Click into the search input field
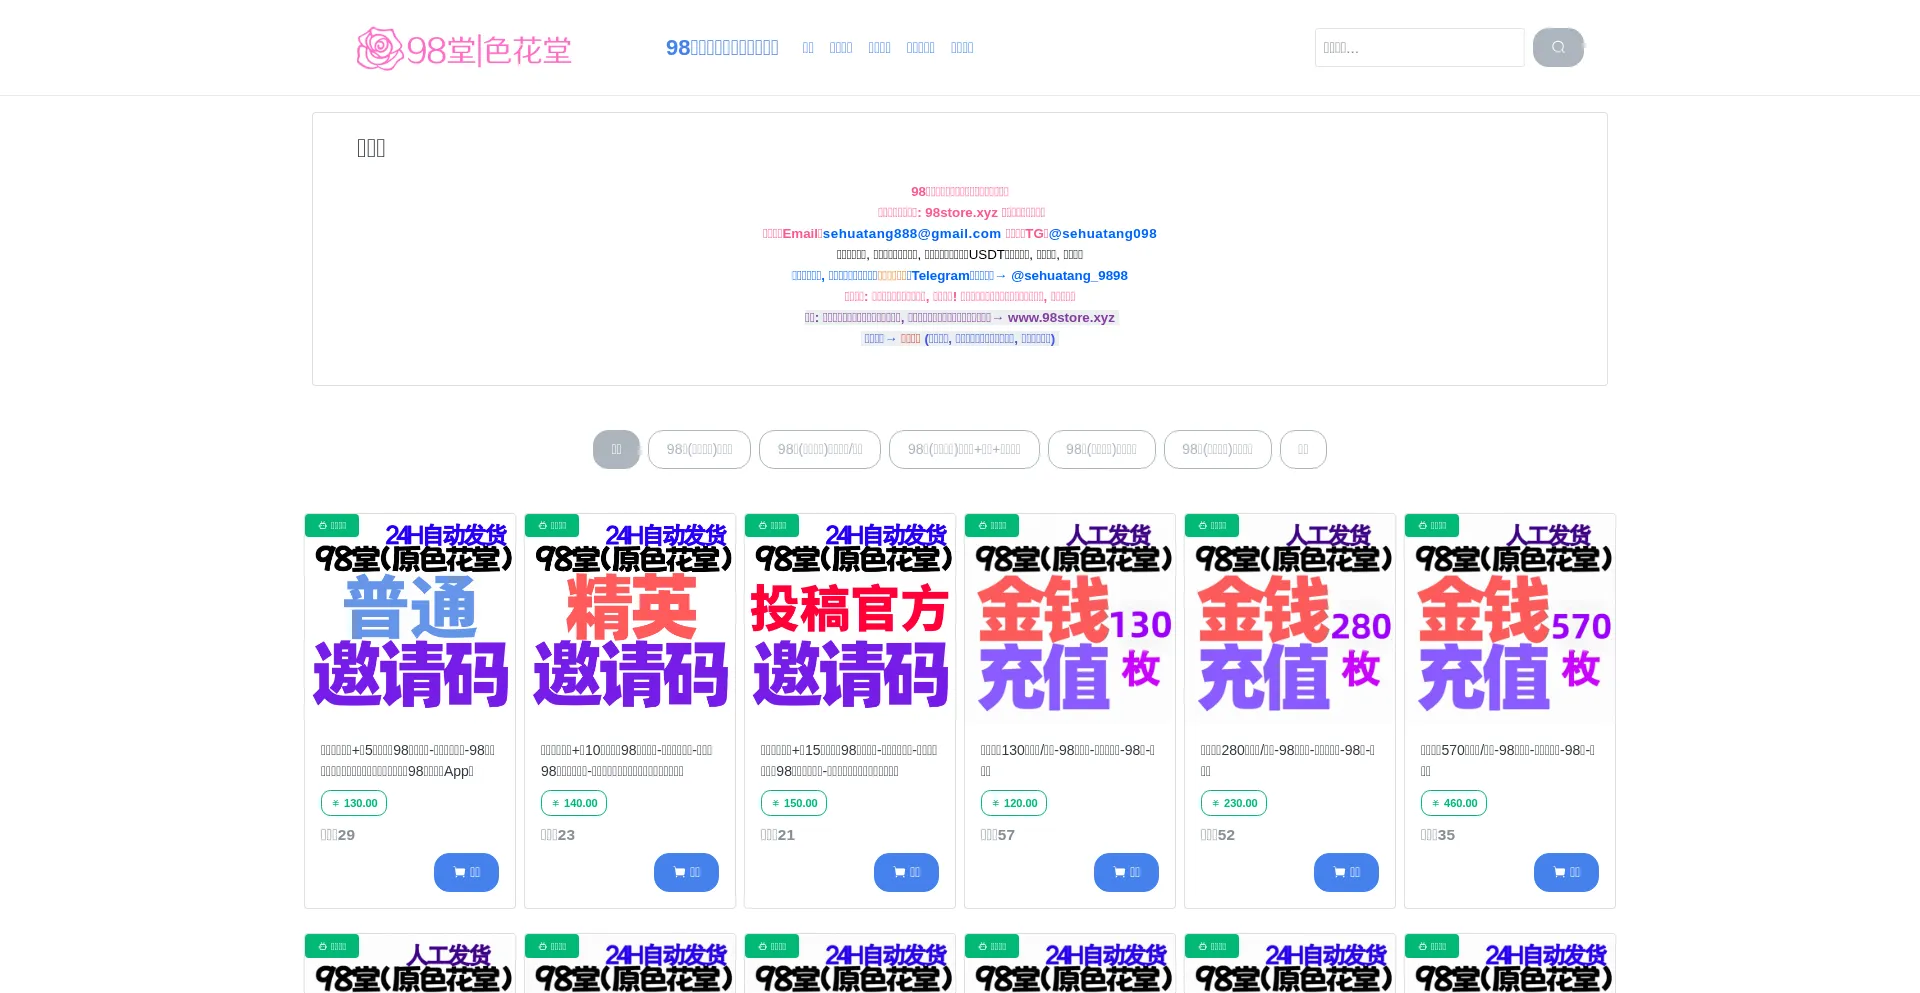The width and height of the screenshot is (1920, 993). pyautogui.click(x=1418, y=47)
